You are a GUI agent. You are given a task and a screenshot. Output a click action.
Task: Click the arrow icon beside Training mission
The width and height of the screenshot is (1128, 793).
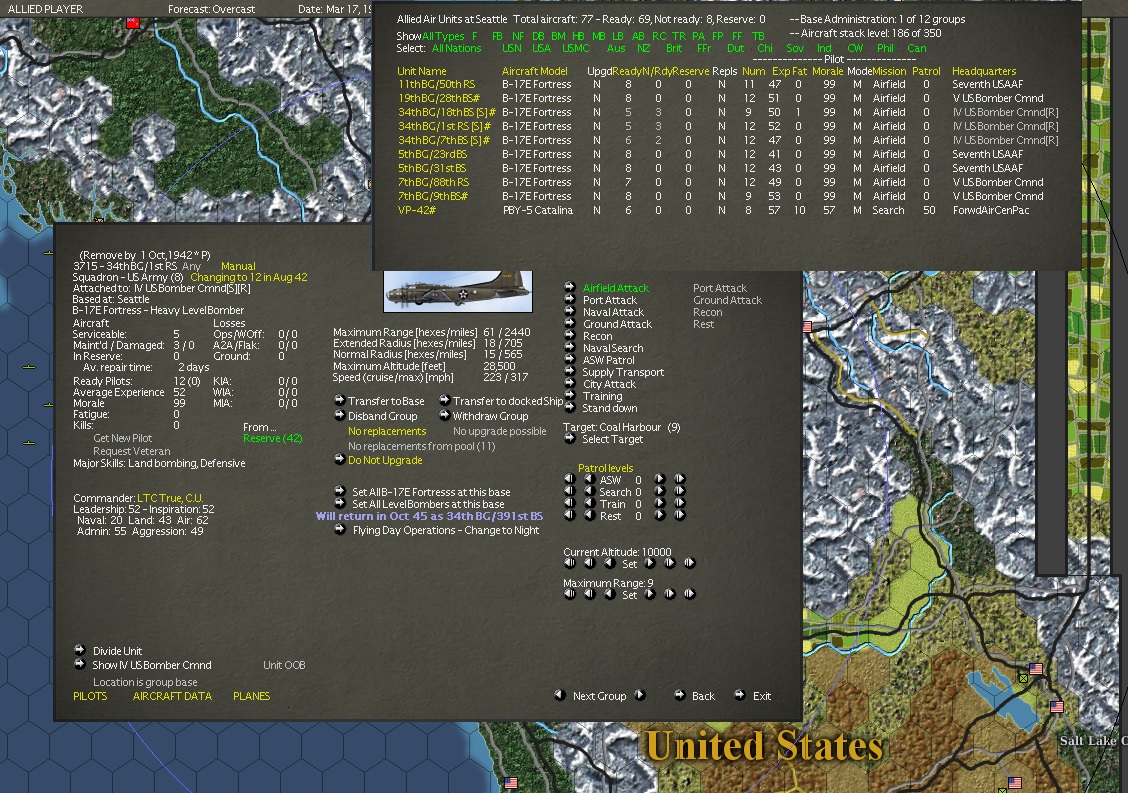pos(570,395)
